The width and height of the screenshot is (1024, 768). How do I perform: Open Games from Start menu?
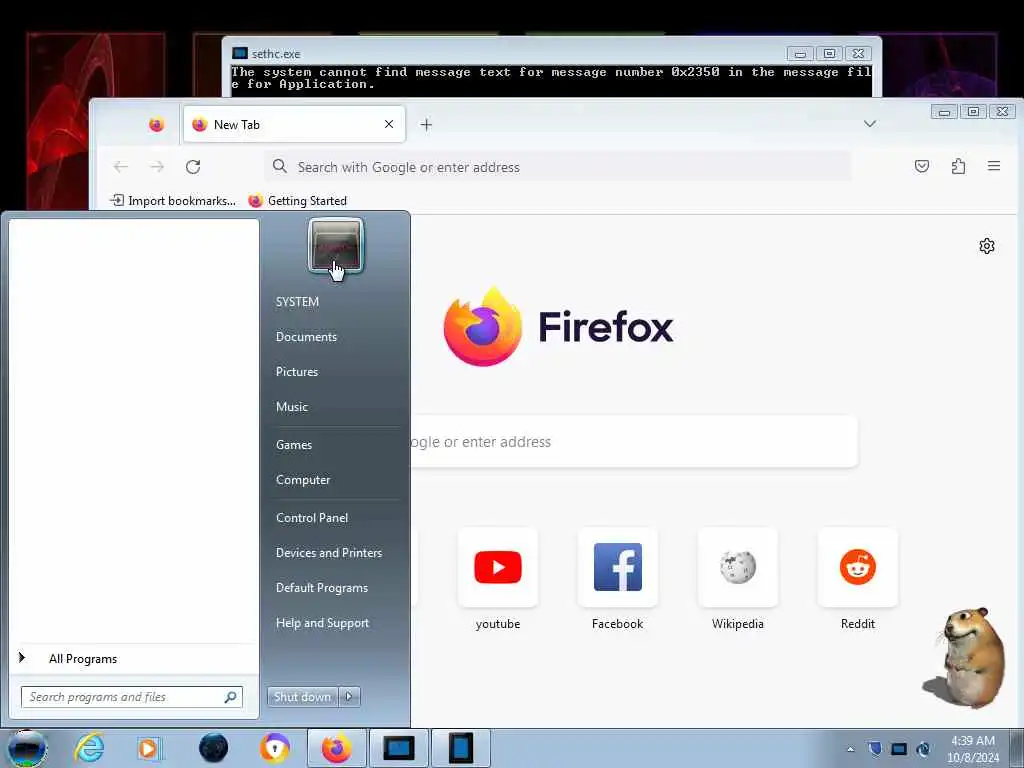point(294,445)
